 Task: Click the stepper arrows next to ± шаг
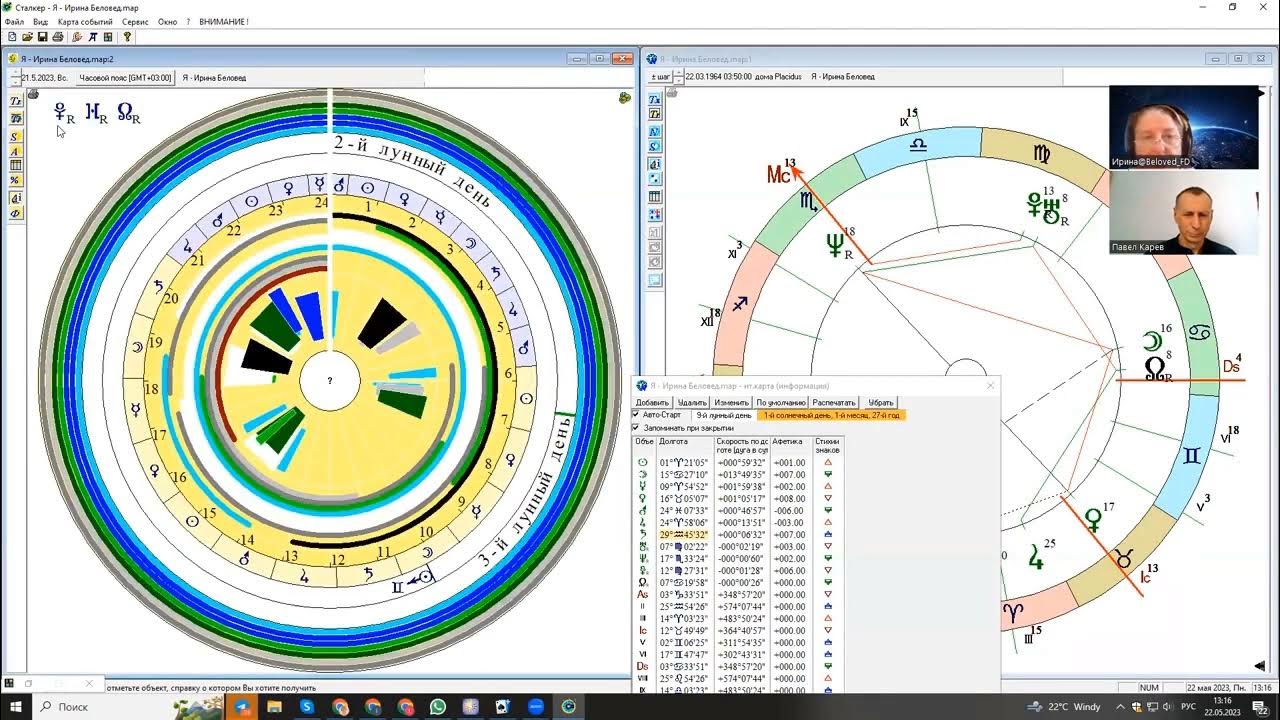tap(679, 76)
